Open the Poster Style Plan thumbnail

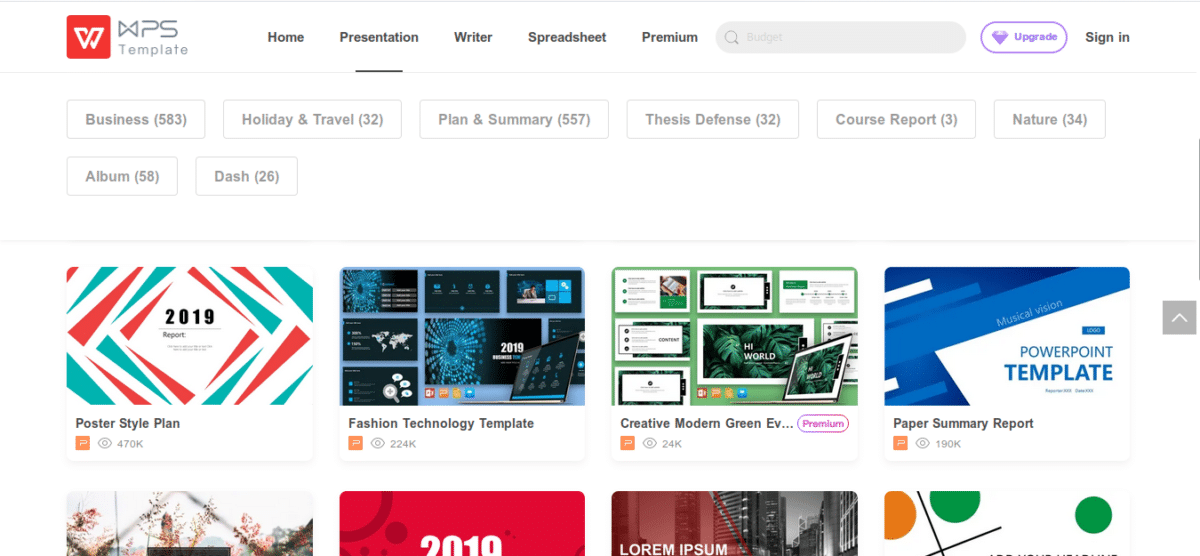[190, 336]
